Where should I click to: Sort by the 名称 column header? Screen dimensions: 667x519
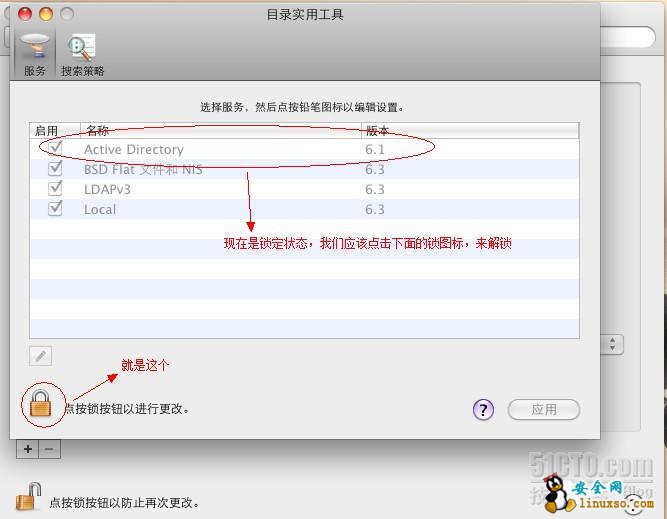point(220,130)
